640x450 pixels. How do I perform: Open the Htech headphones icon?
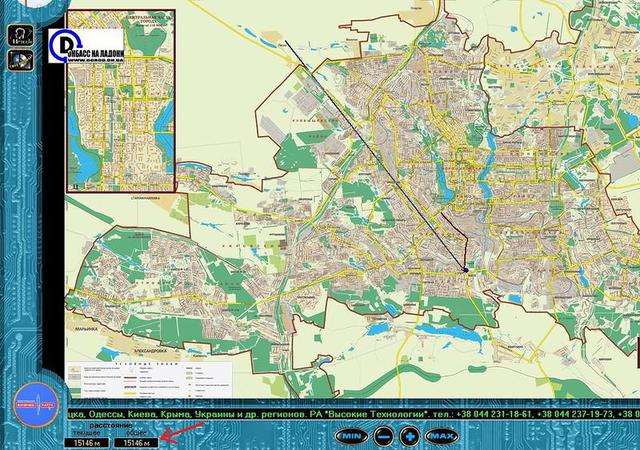pyautogui.click(x=20, y=34)
